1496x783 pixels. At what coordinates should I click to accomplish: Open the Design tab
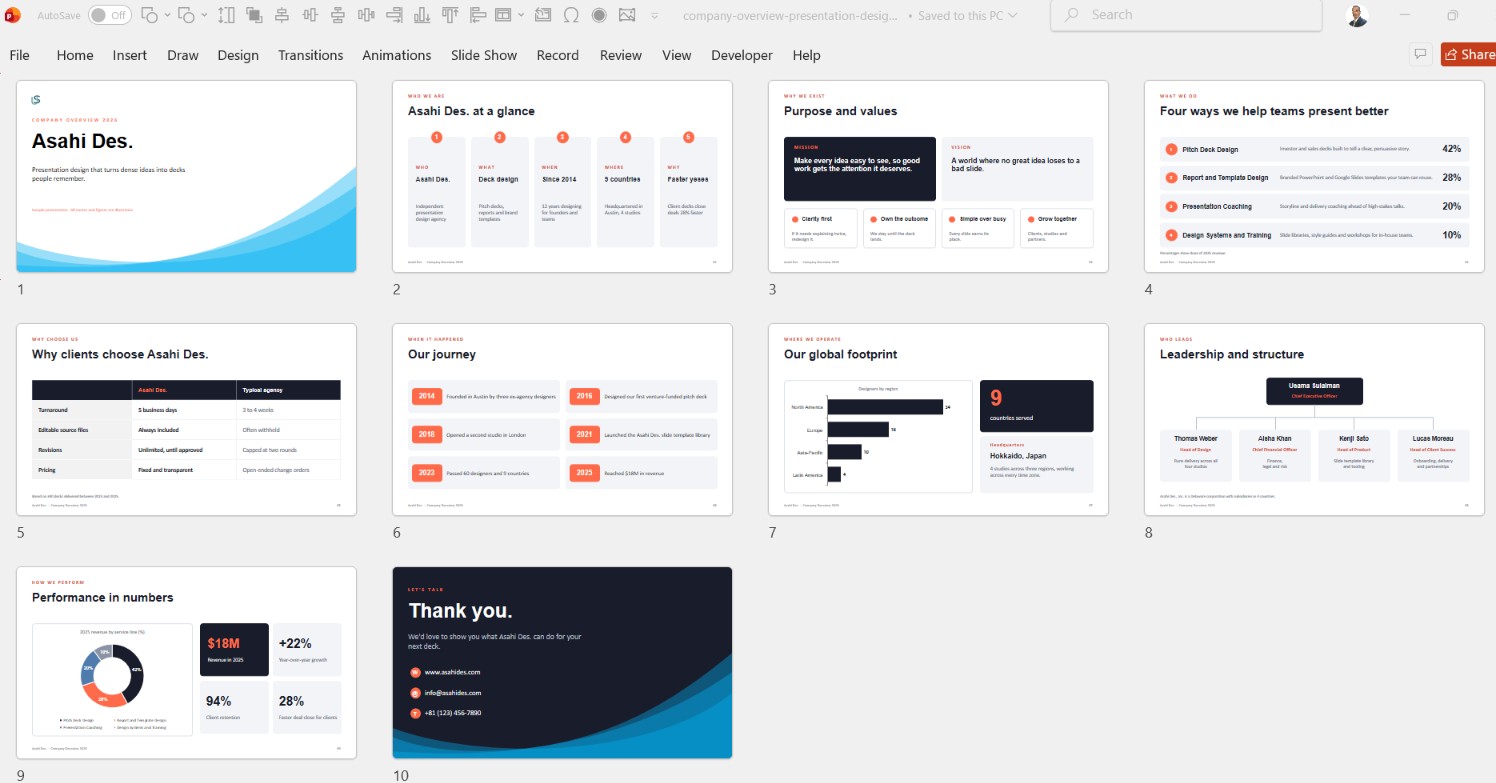click(x=238, y=55)
